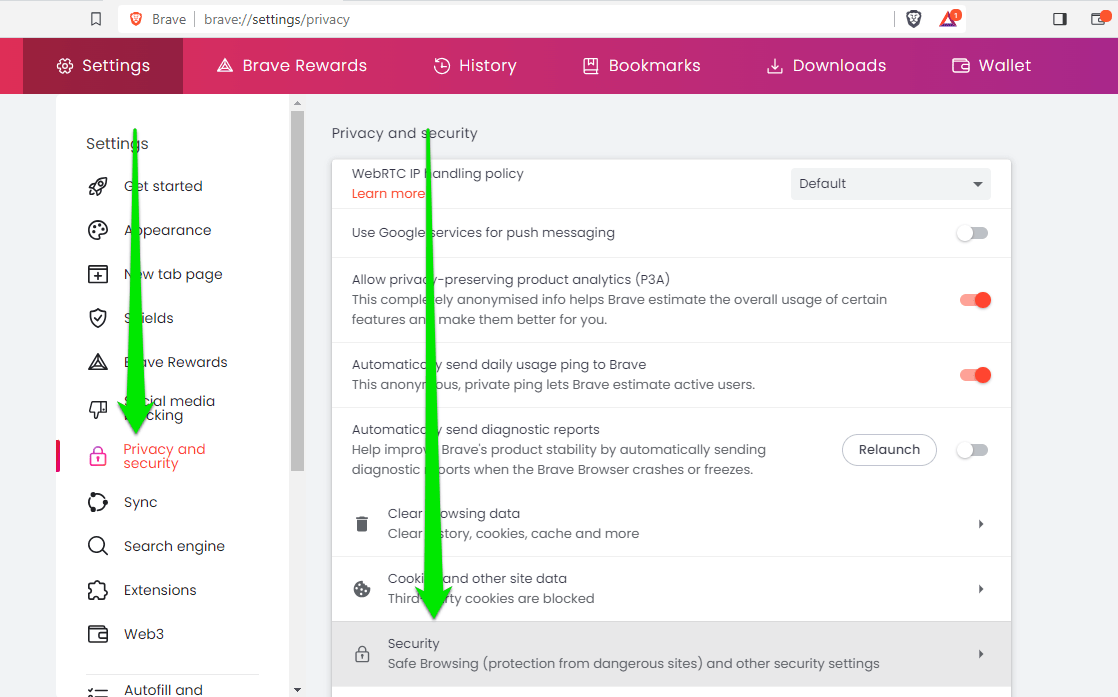Switch to the Settings tab
Screen dimensions: 1118x697
tap(103, 66)
